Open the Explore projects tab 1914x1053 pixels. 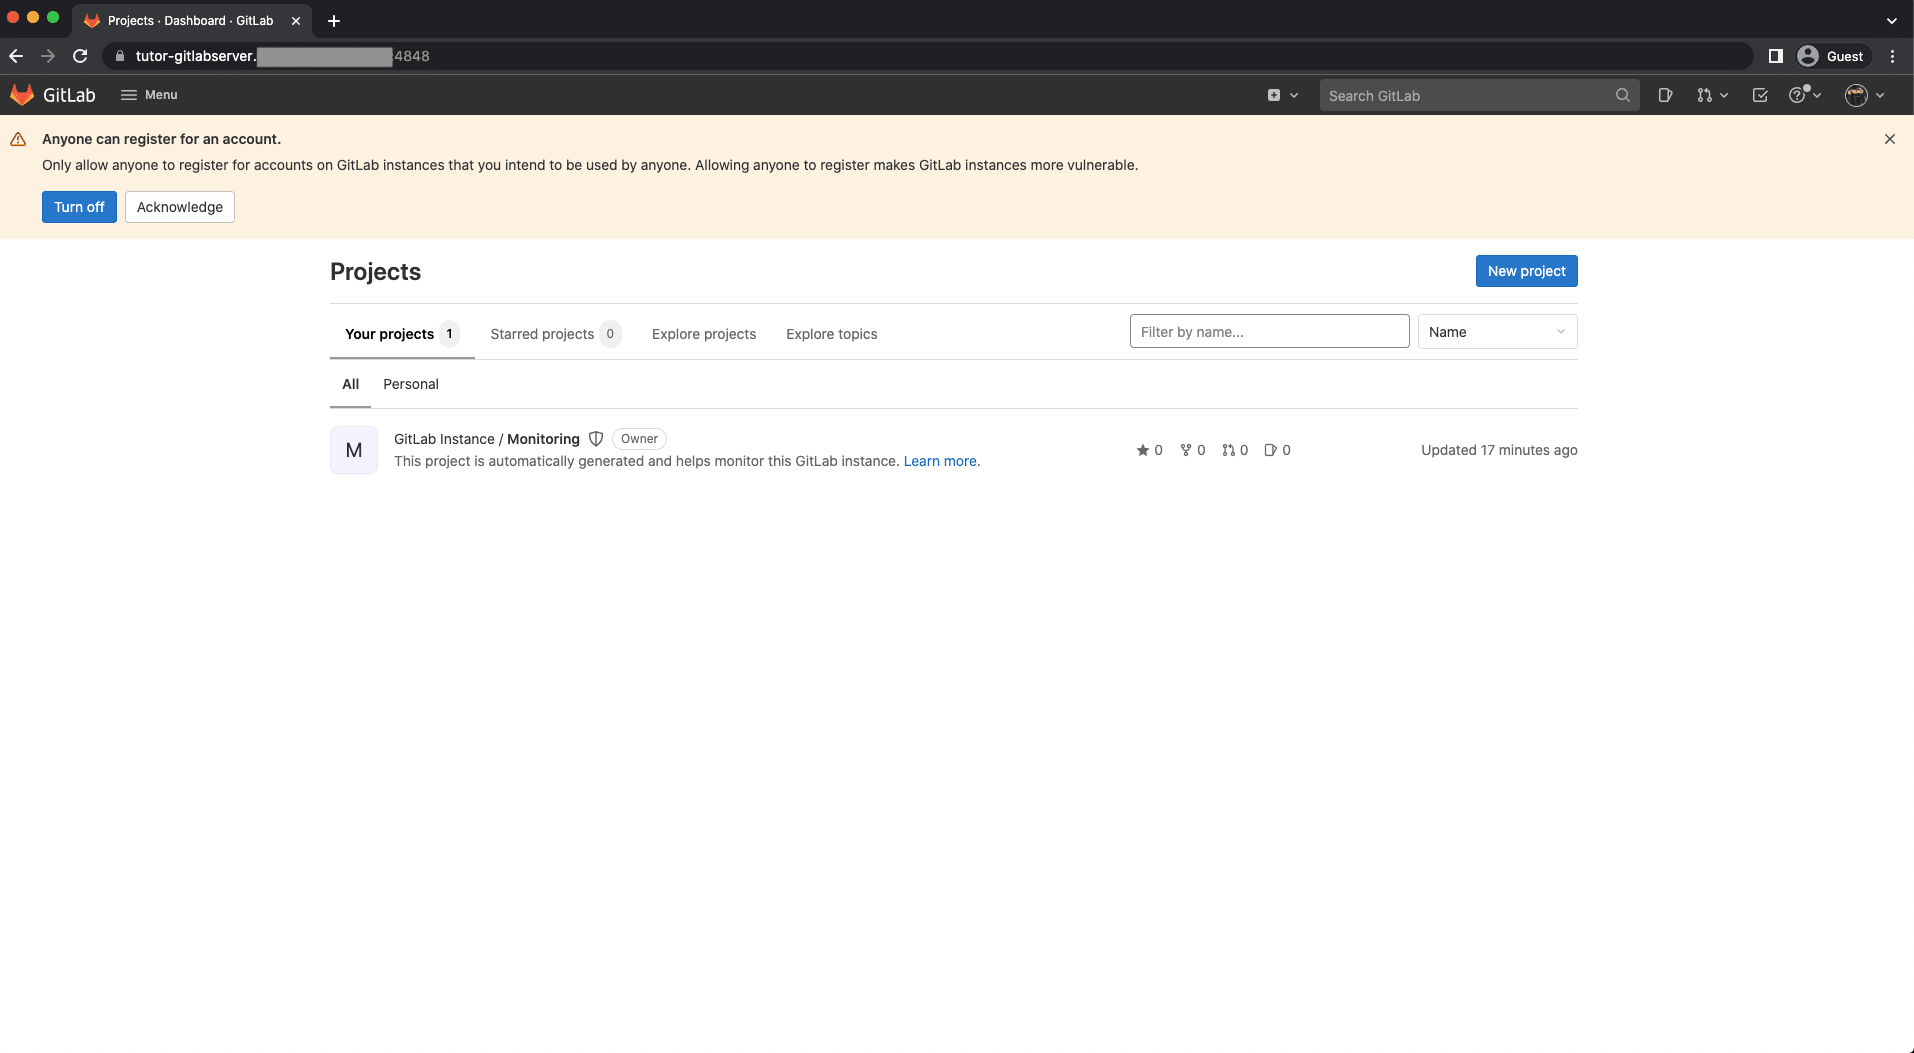tap(704, 334)
